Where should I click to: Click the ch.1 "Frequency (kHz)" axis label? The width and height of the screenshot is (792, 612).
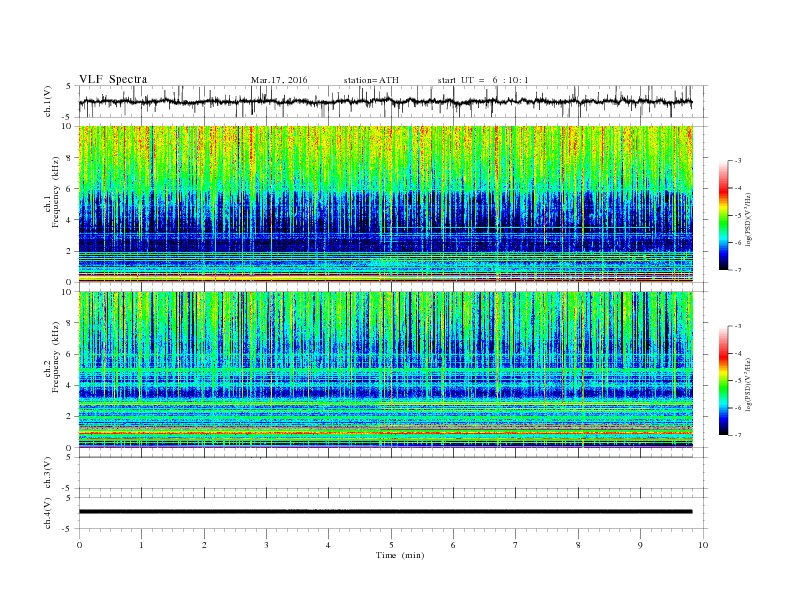point(55,192)
